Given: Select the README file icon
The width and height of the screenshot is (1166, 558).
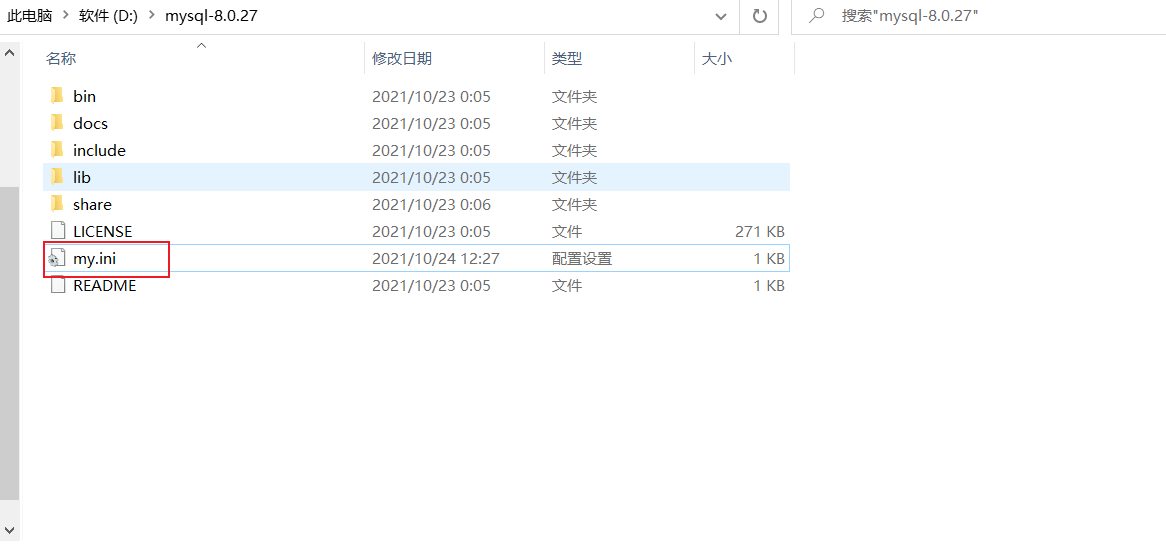Looking at the screenshot, I should (x=57, y=285).
